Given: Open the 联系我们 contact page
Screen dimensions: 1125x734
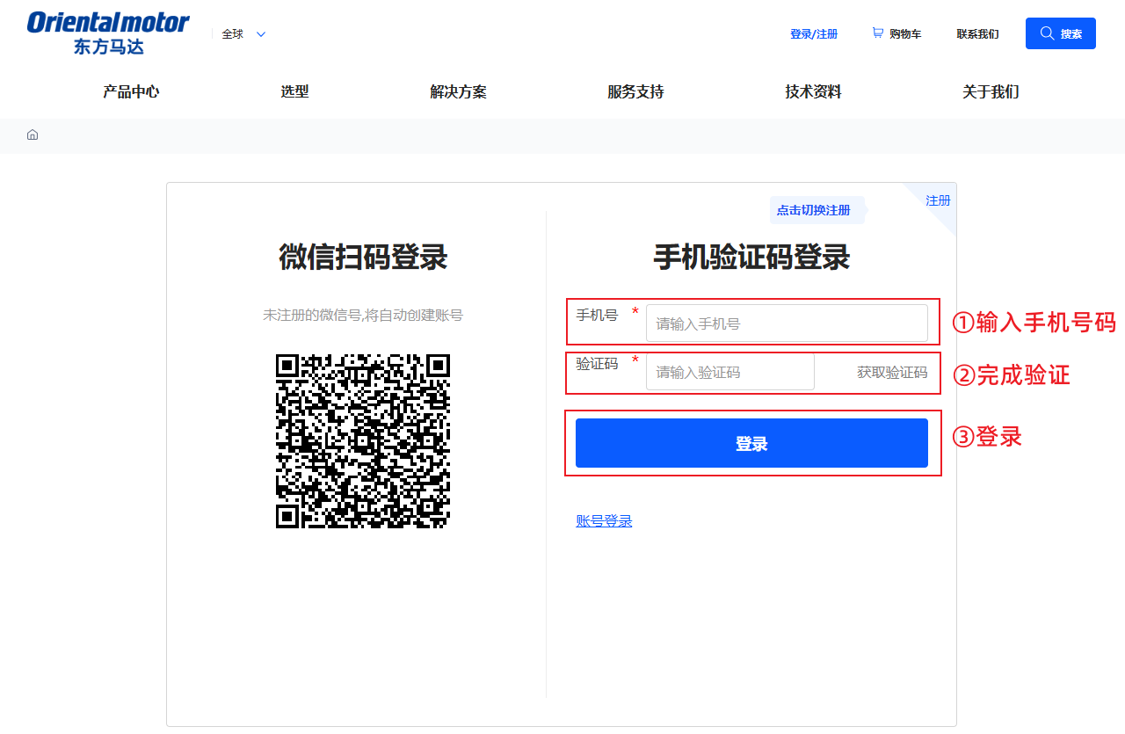Looking at the screenshot, I should [x=976, y=33].
